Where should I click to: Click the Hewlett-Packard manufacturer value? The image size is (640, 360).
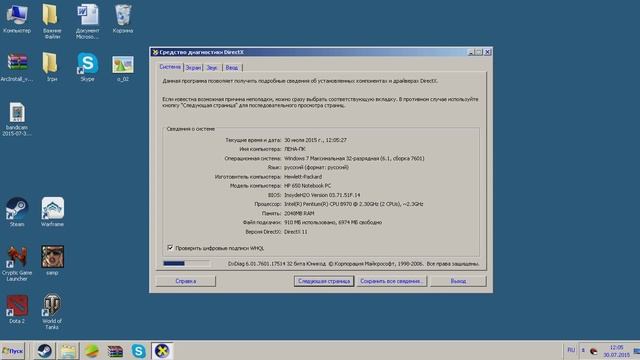(303, 177)
